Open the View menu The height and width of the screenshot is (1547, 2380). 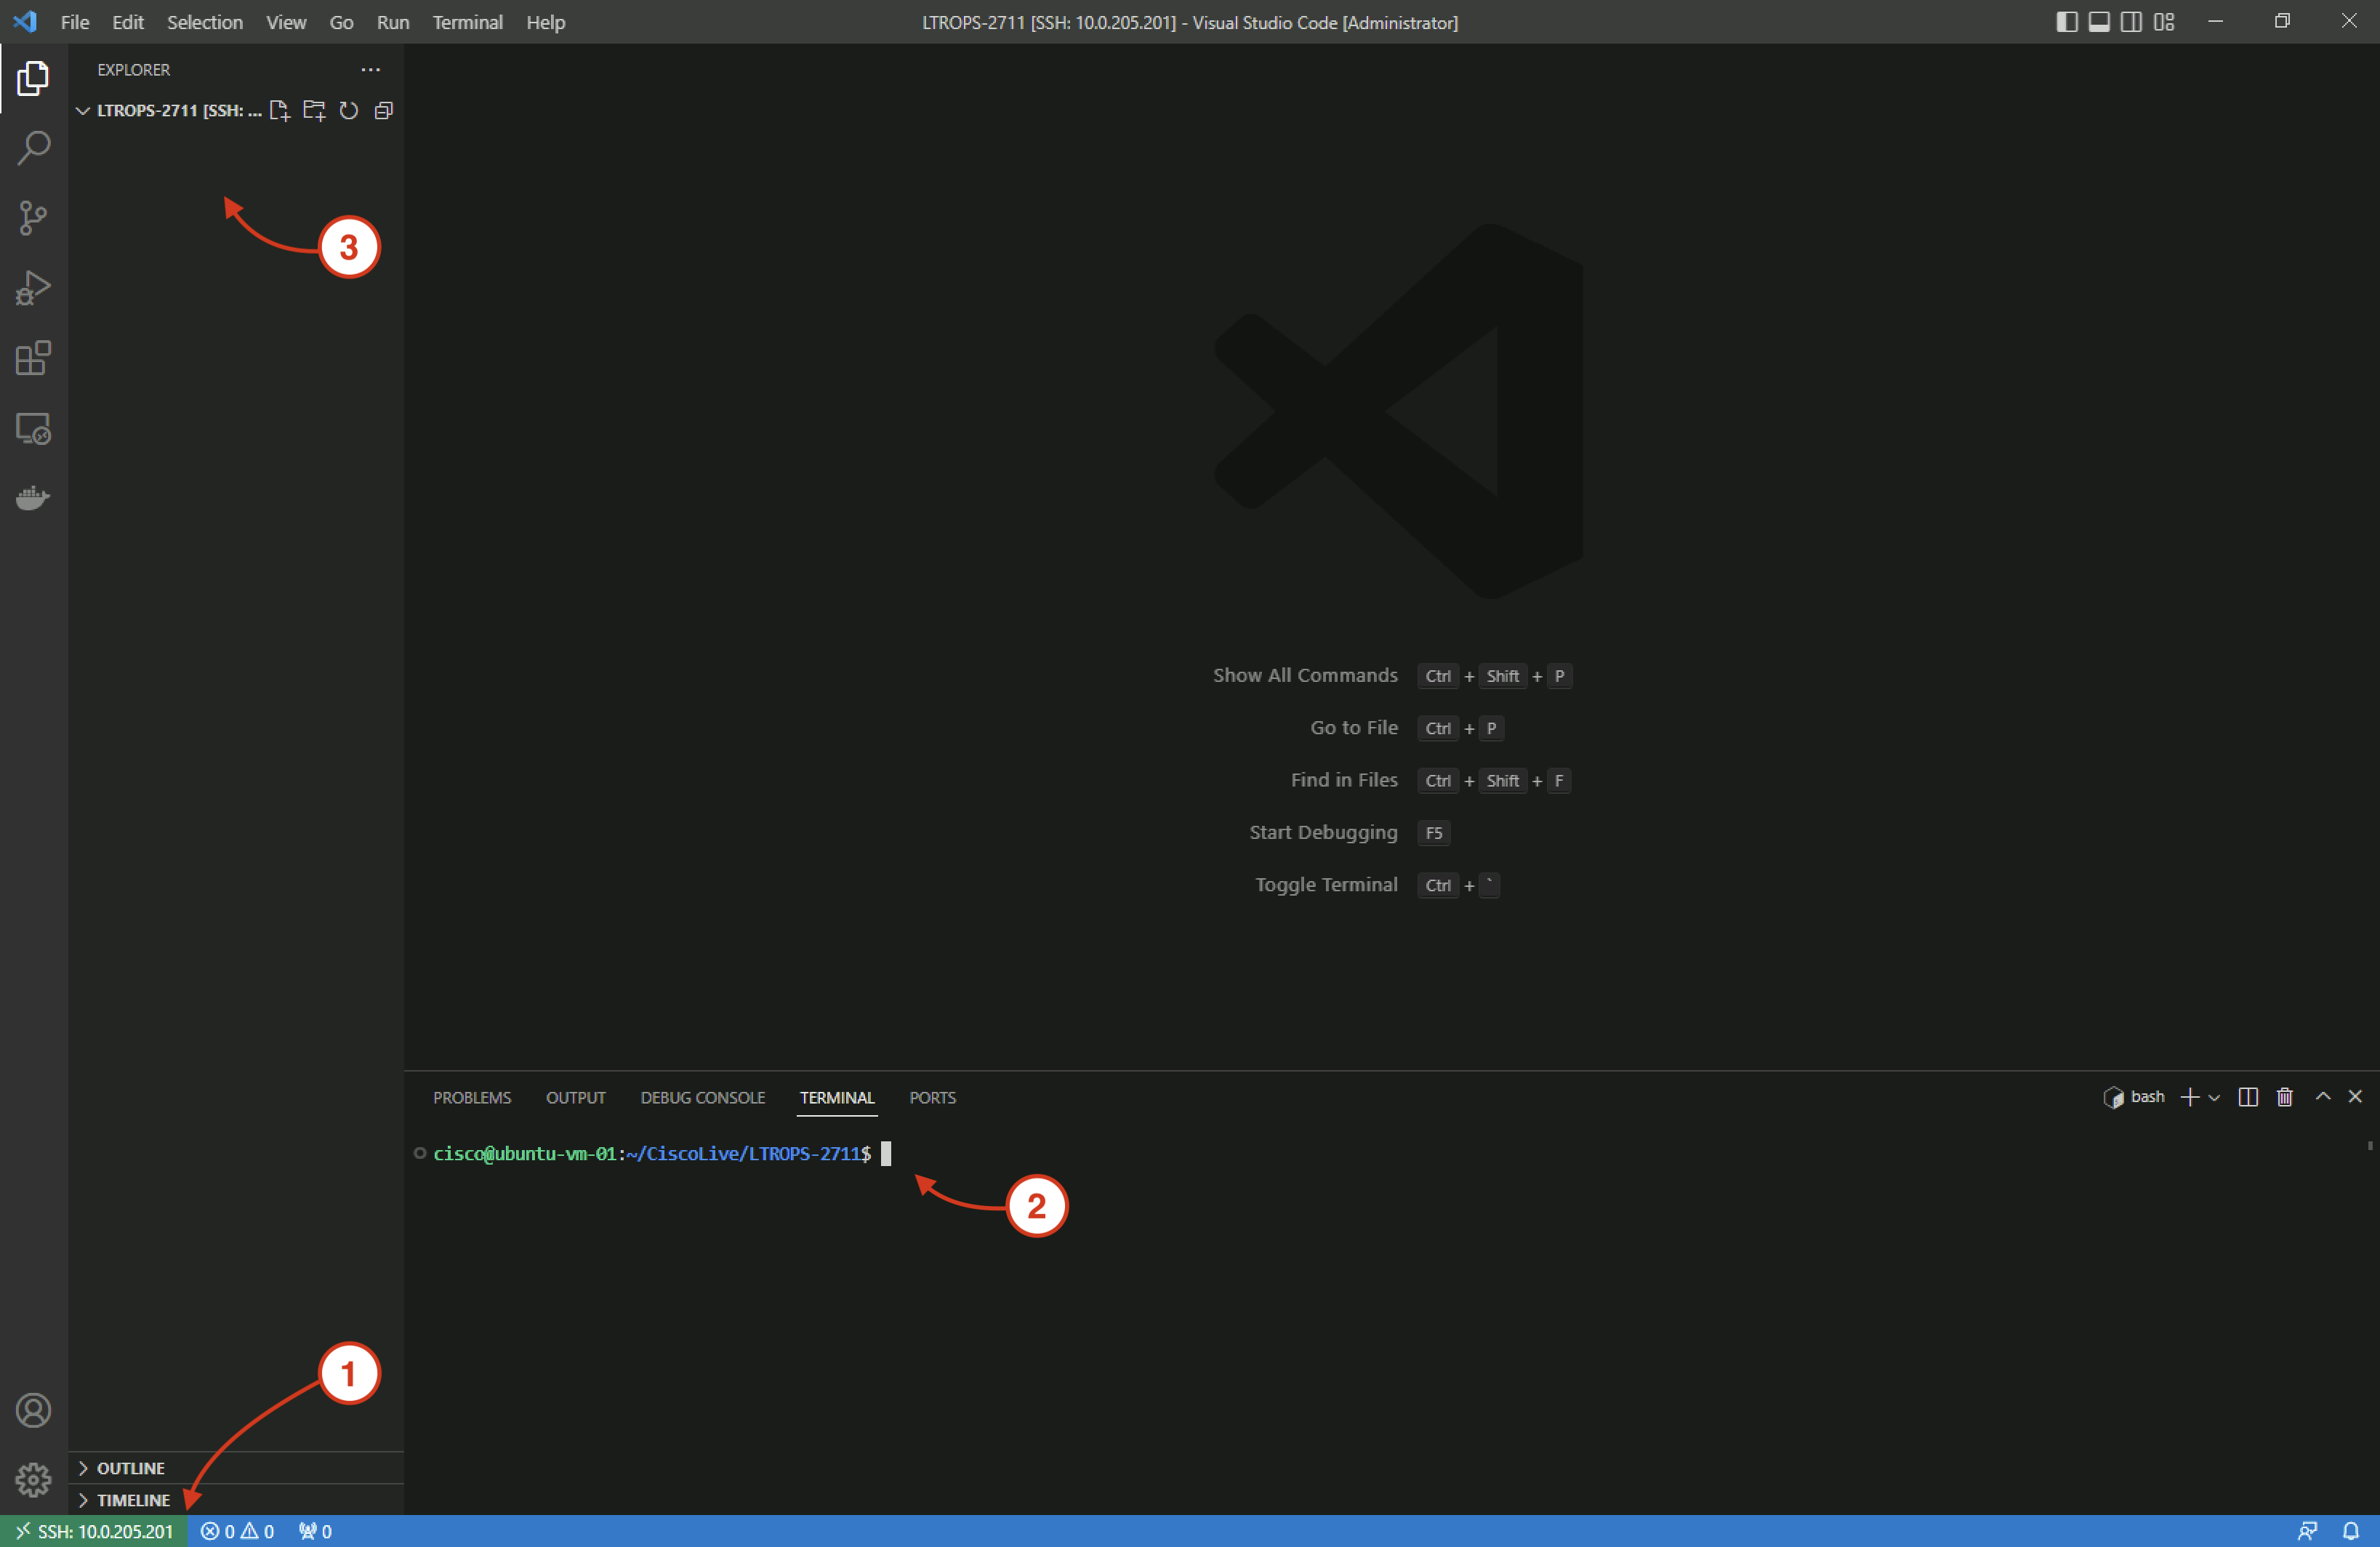click(286, 22)
